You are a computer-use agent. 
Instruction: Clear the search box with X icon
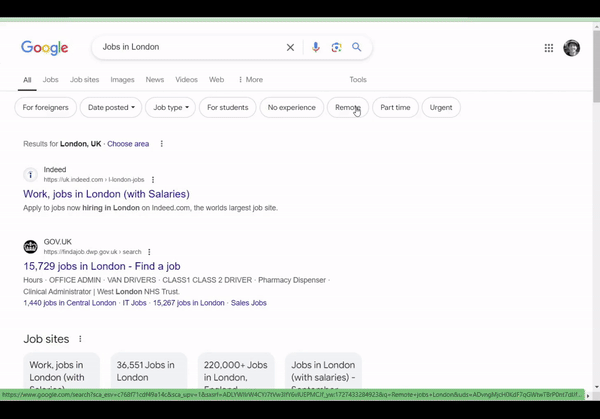pos(290,47)
